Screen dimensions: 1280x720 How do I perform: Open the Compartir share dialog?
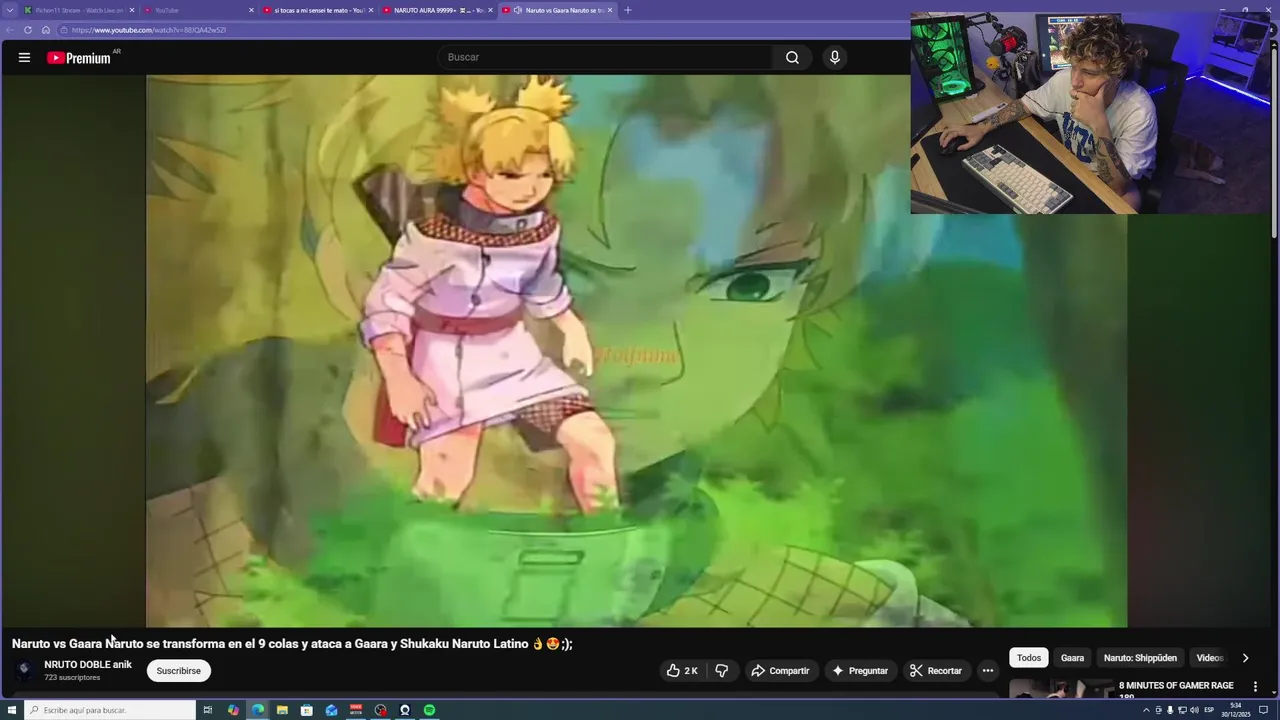(x=781, y=671)
